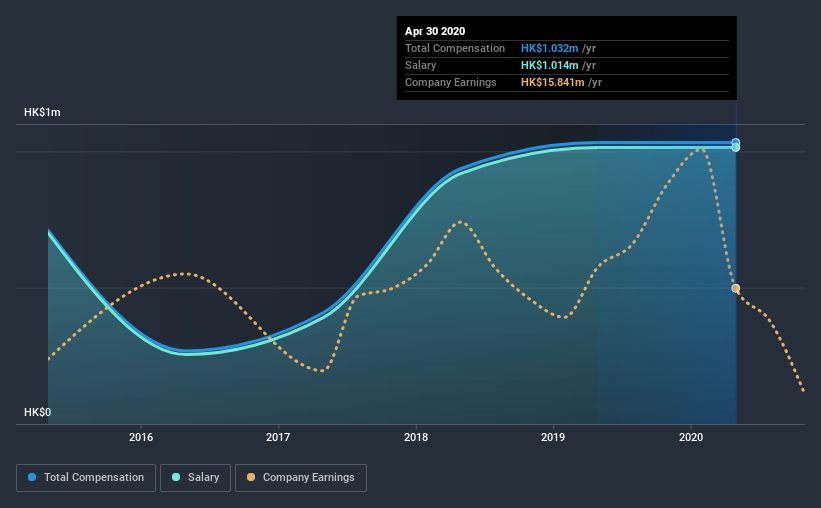Screen dimensions: 821x508
Task: Click the Apr 30 2020 tooltip date
Action: coord(435,31)
